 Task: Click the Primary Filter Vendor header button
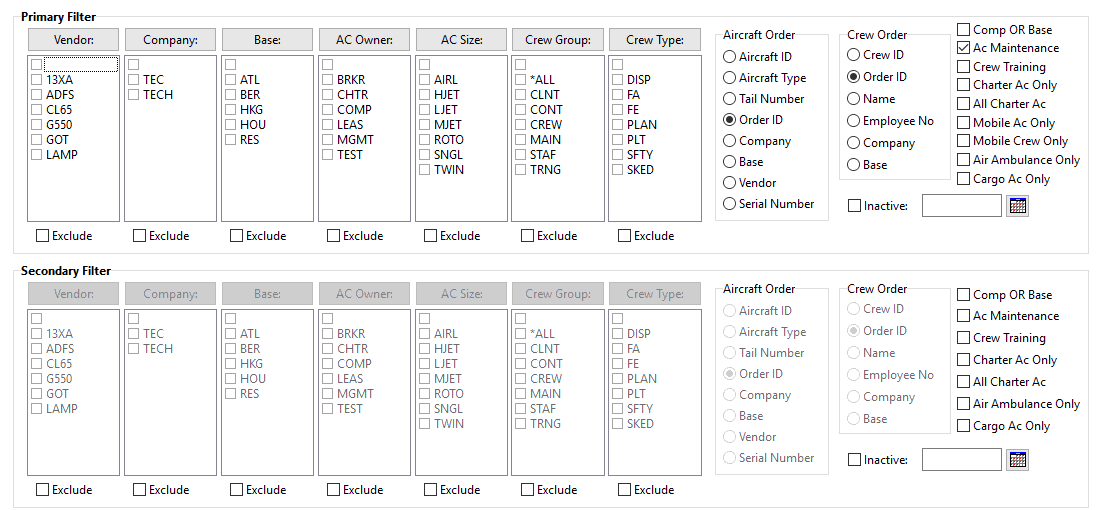click(x=73, y=40)
